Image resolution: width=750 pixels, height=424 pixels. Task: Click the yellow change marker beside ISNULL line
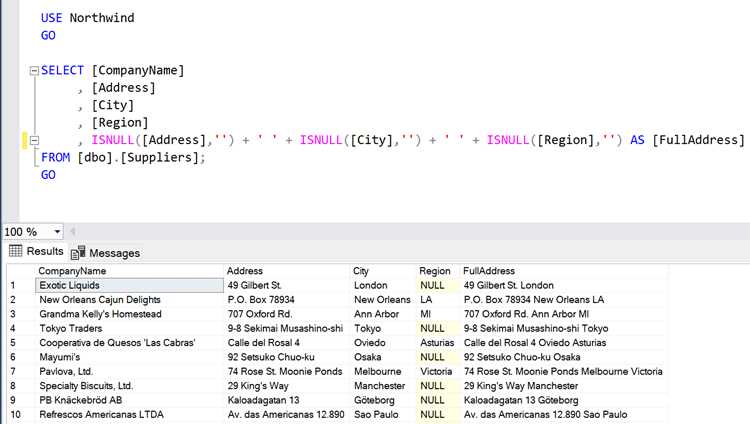tap(25, 140)
